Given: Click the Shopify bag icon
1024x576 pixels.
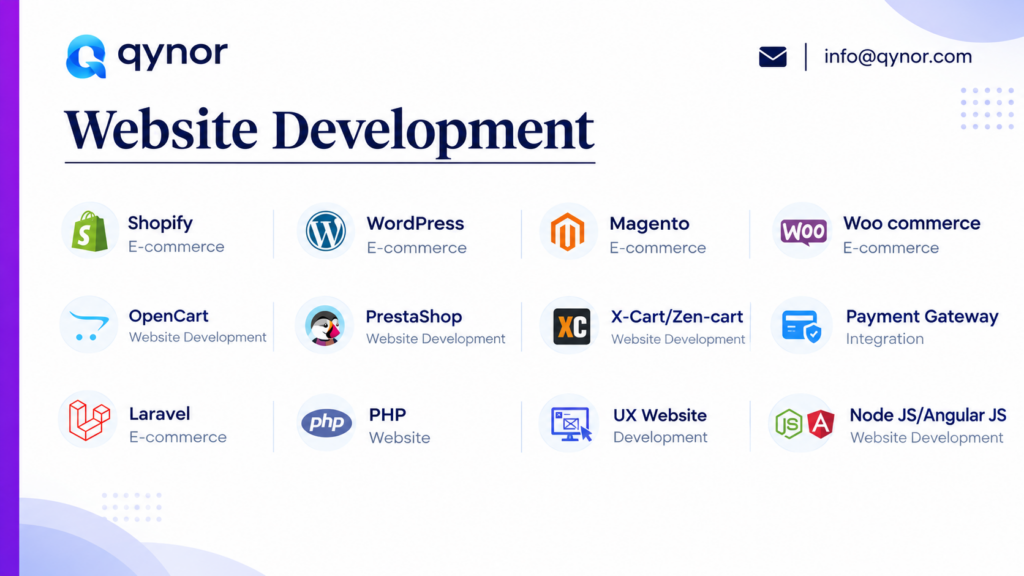Looking at the screenshot, I should [90, 231].
